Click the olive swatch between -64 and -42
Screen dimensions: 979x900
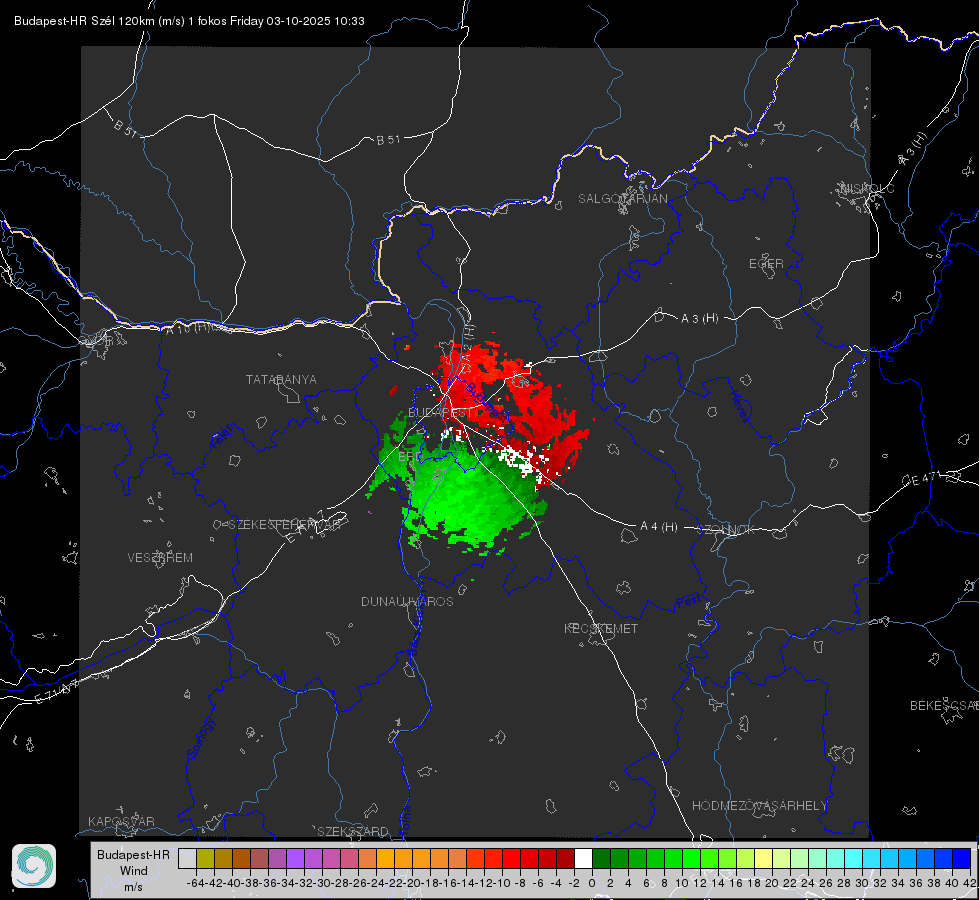pos(205,858)
